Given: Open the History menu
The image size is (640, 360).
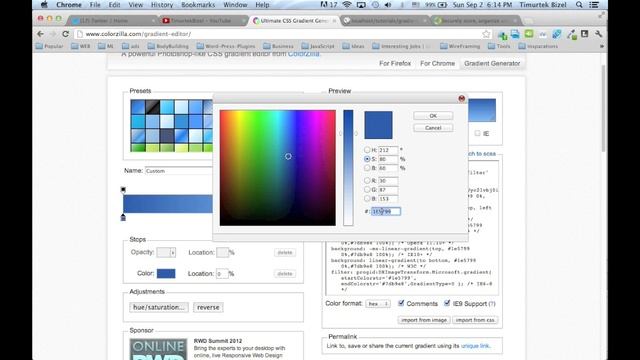Looking at the screenshot, I should (x=162, y=5).
